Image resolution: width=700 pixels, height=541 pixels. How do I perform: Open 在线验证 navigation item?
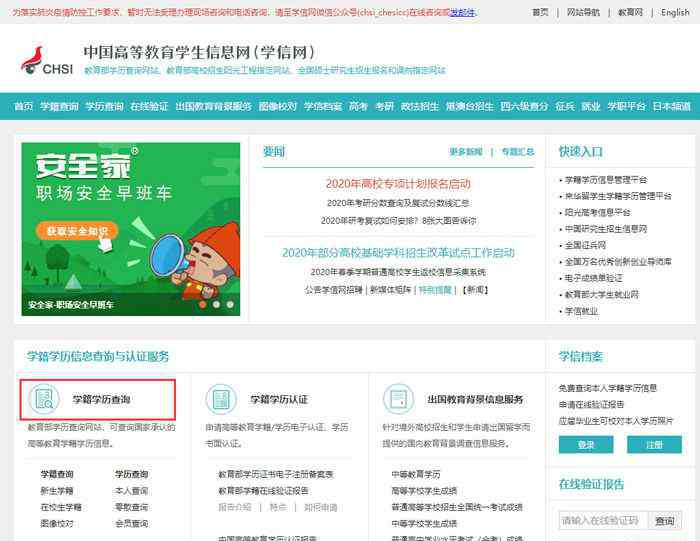coord(149,106)
